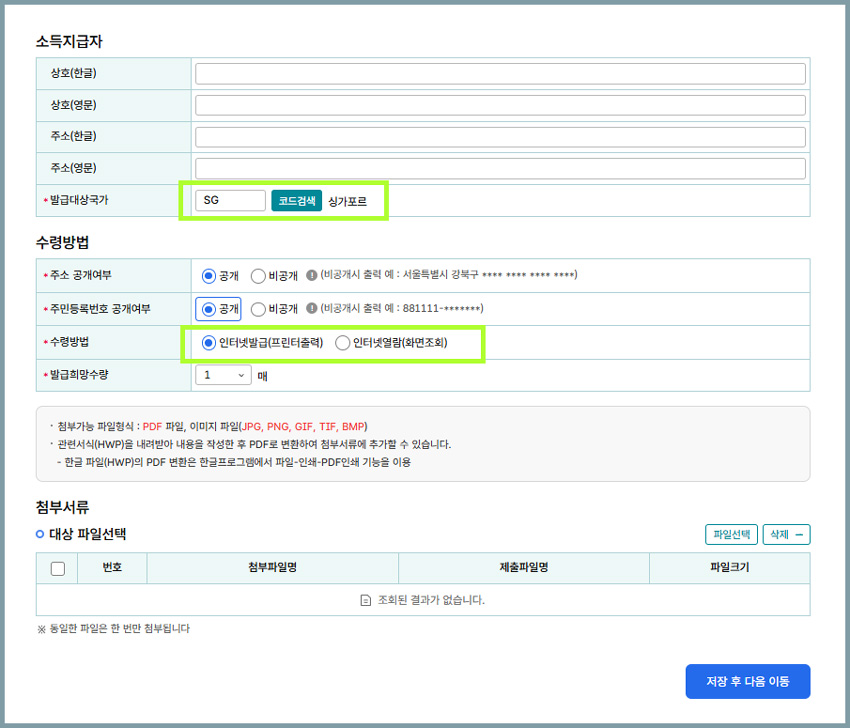Click the 발급대상국가 code field containing SG
Screen dimensions: 850x728
(x=230, y=200)
